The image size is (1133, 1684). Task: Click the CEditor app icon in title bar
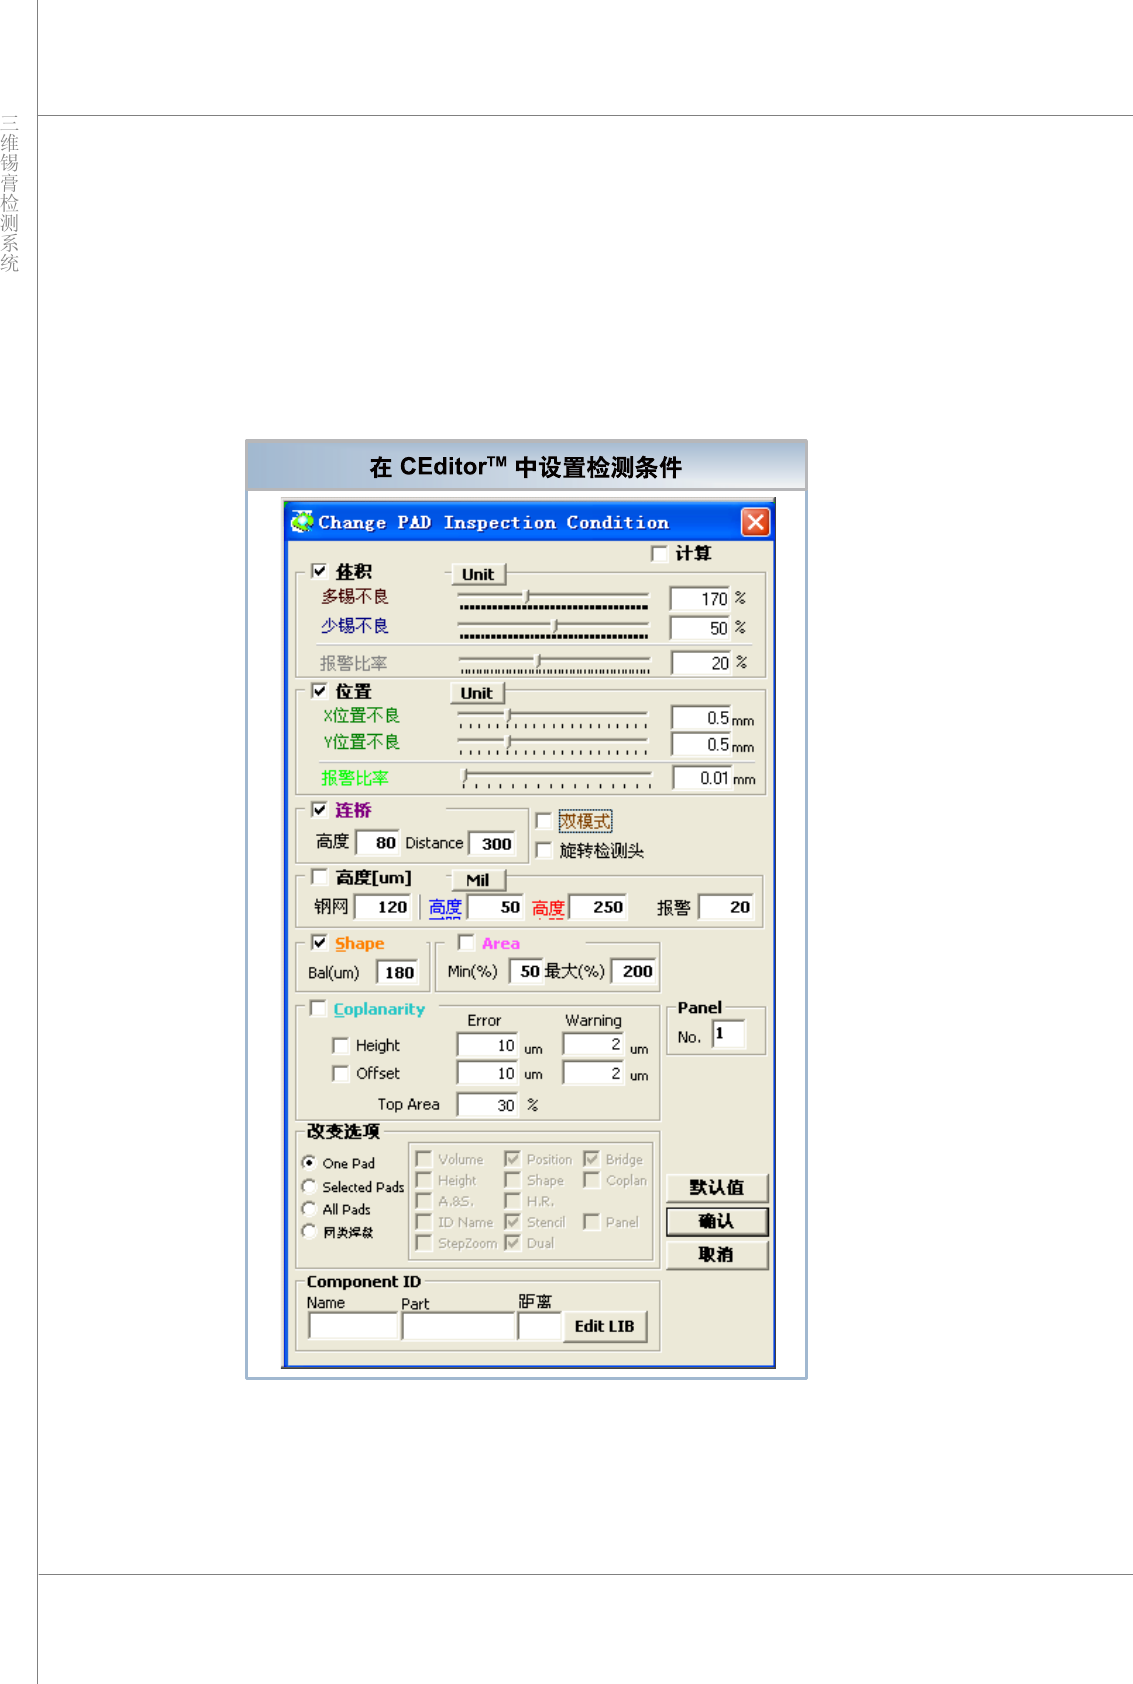301,521
